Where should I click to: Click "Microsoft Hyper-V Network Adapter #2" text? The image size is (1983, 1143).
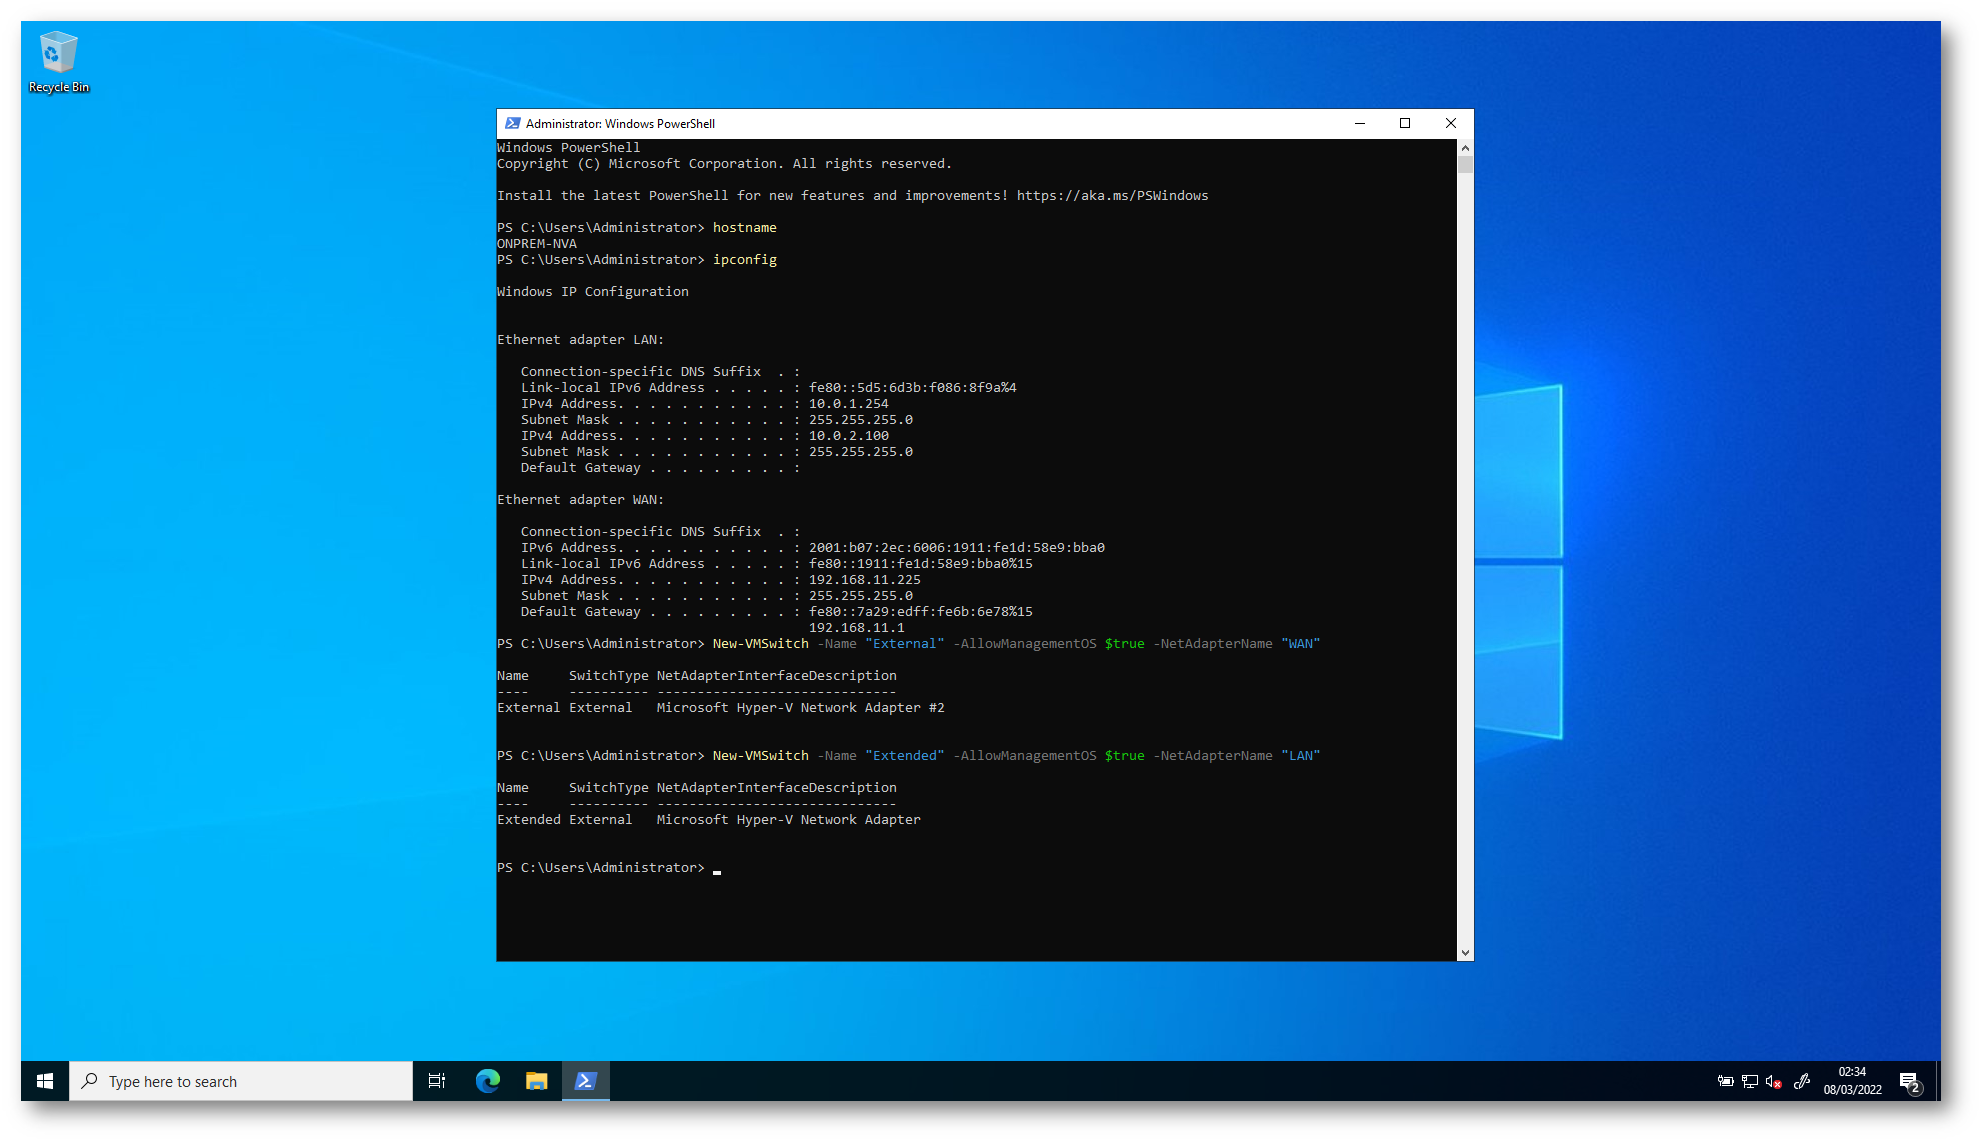pos(801,708)
